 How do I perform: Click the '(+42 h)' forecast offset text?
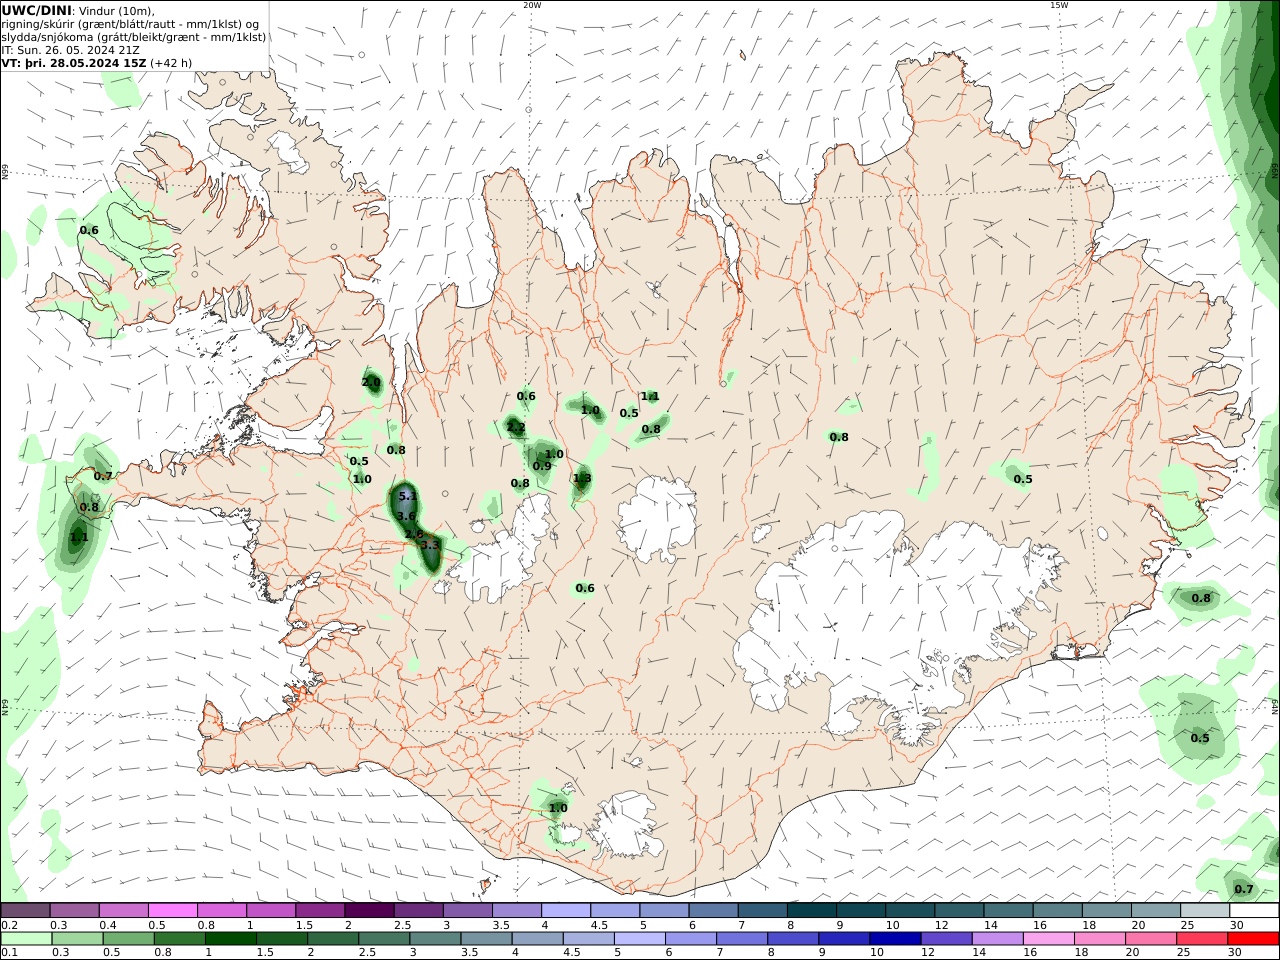pos(171,63)
